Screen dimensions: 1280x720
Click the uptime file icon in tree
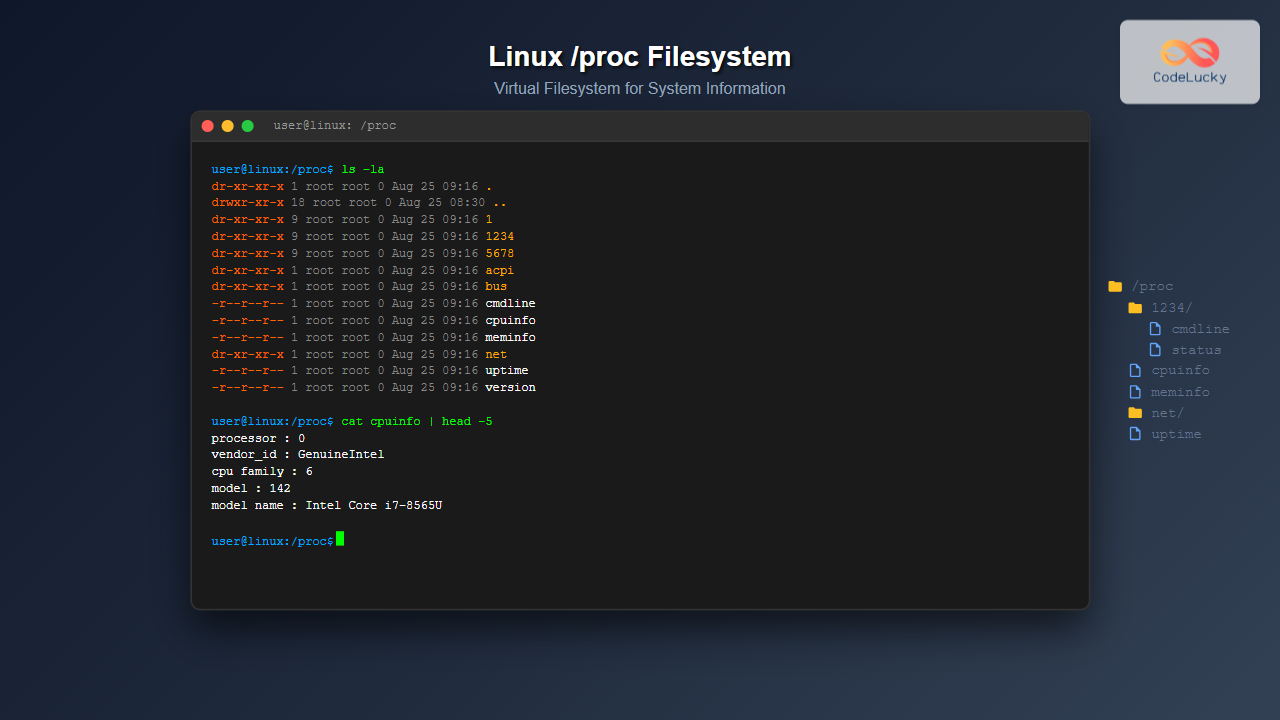pos(1135,434)
